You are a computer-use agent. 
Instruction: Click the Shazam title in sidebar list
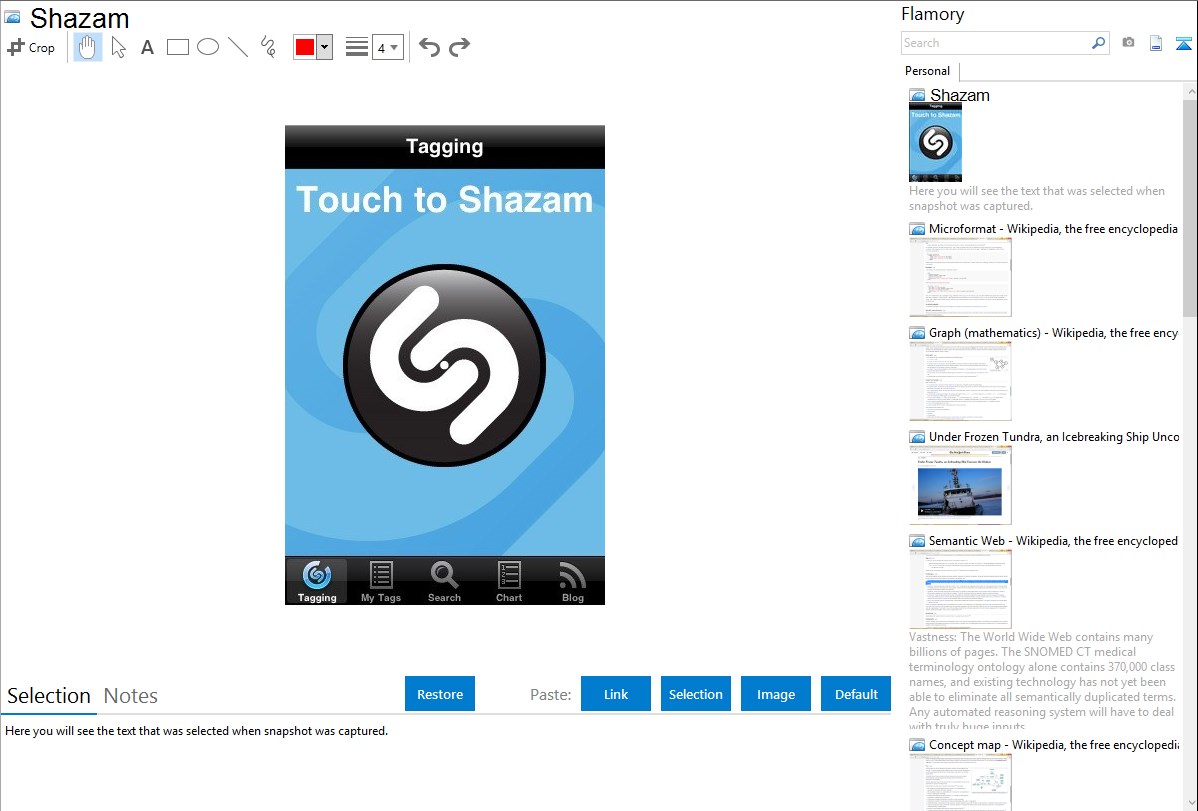tap(960, 96)
